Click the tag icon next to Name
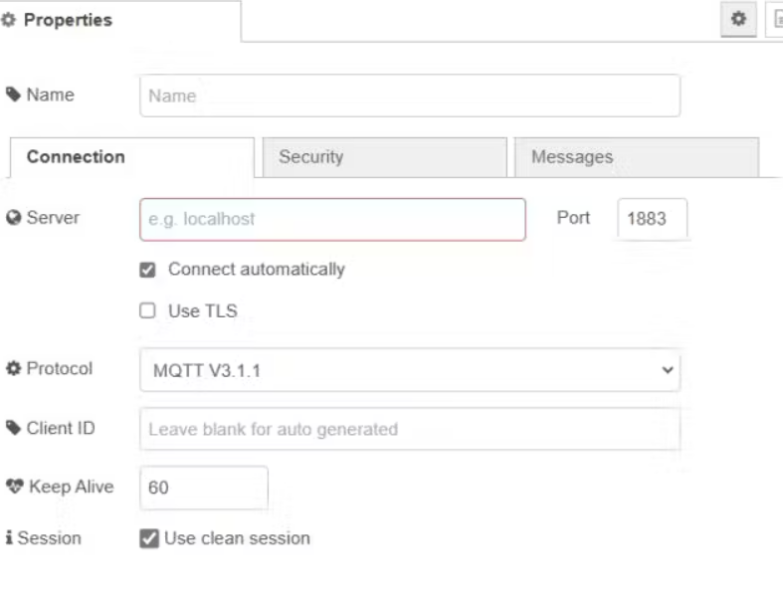 [x=14, y=96]
